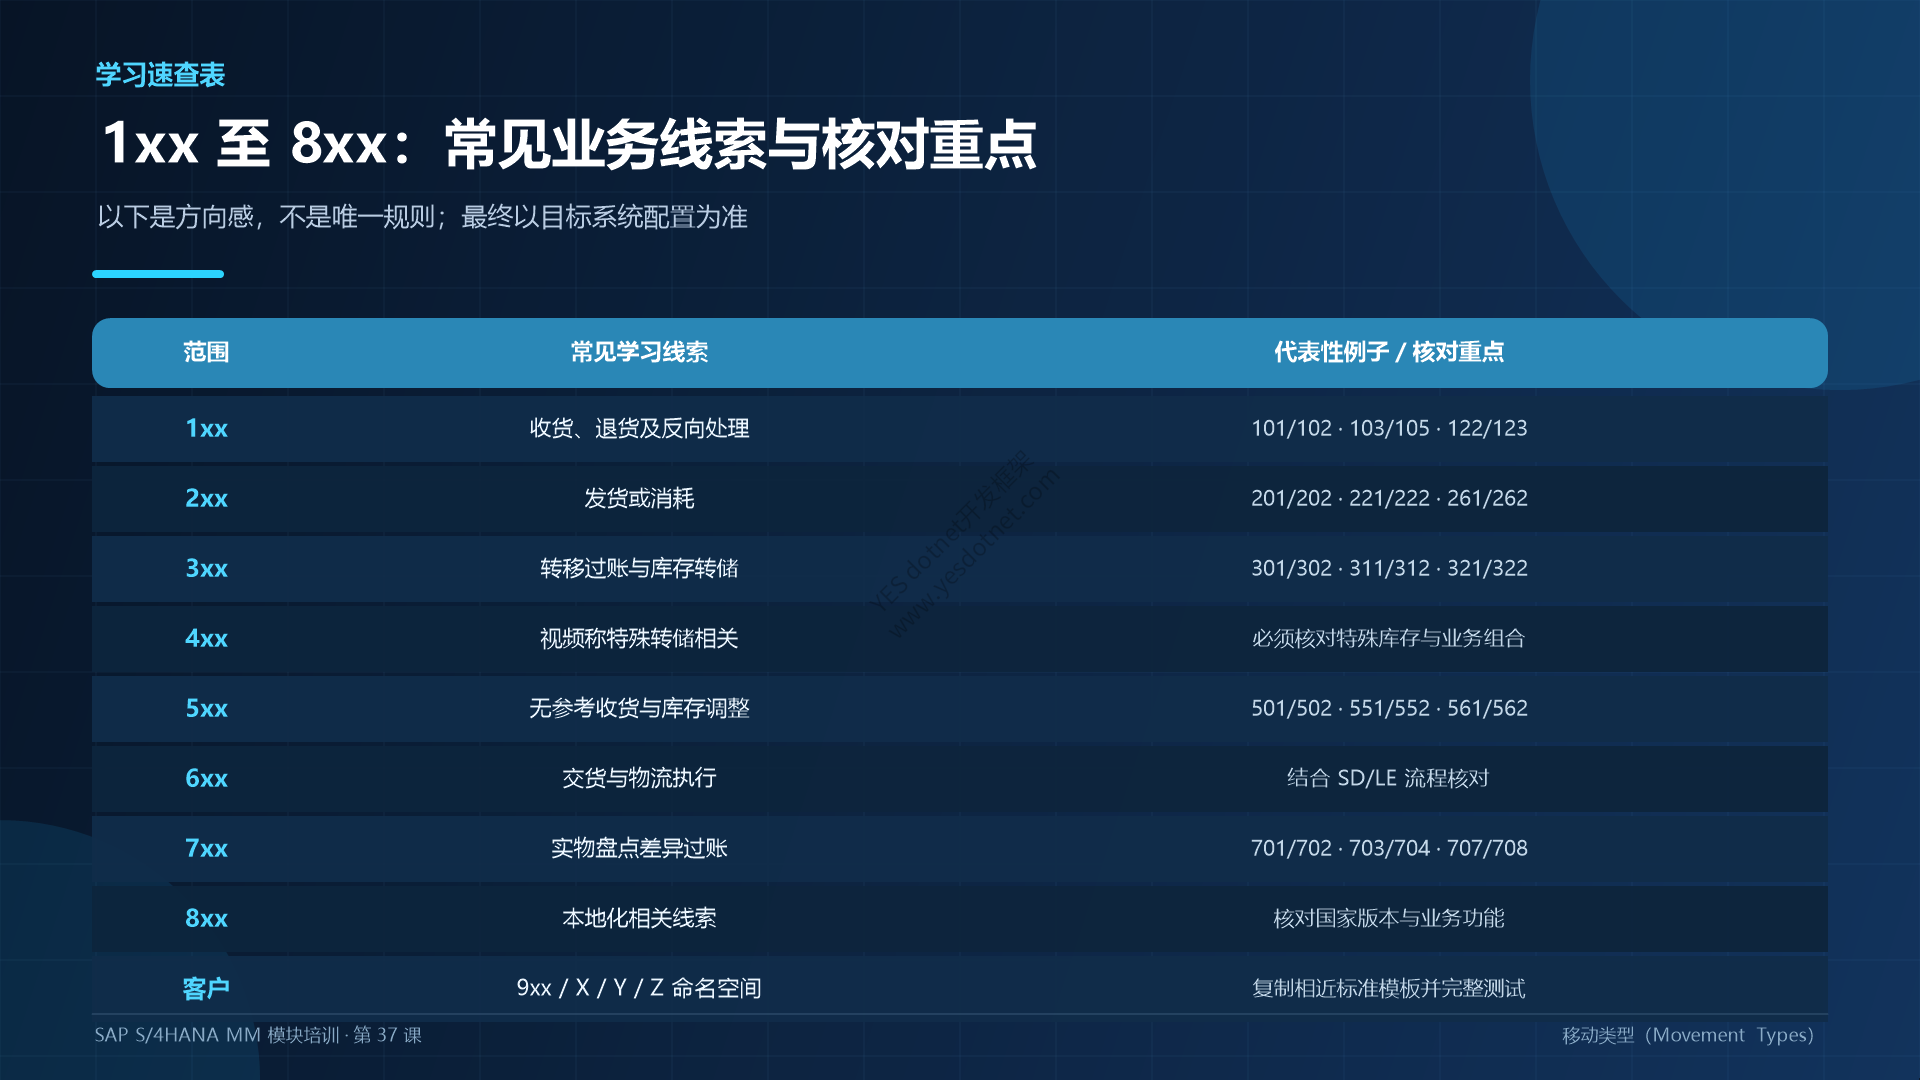
Task: Click the cell '交货与物流执行'
Action: tap(639, 778)
